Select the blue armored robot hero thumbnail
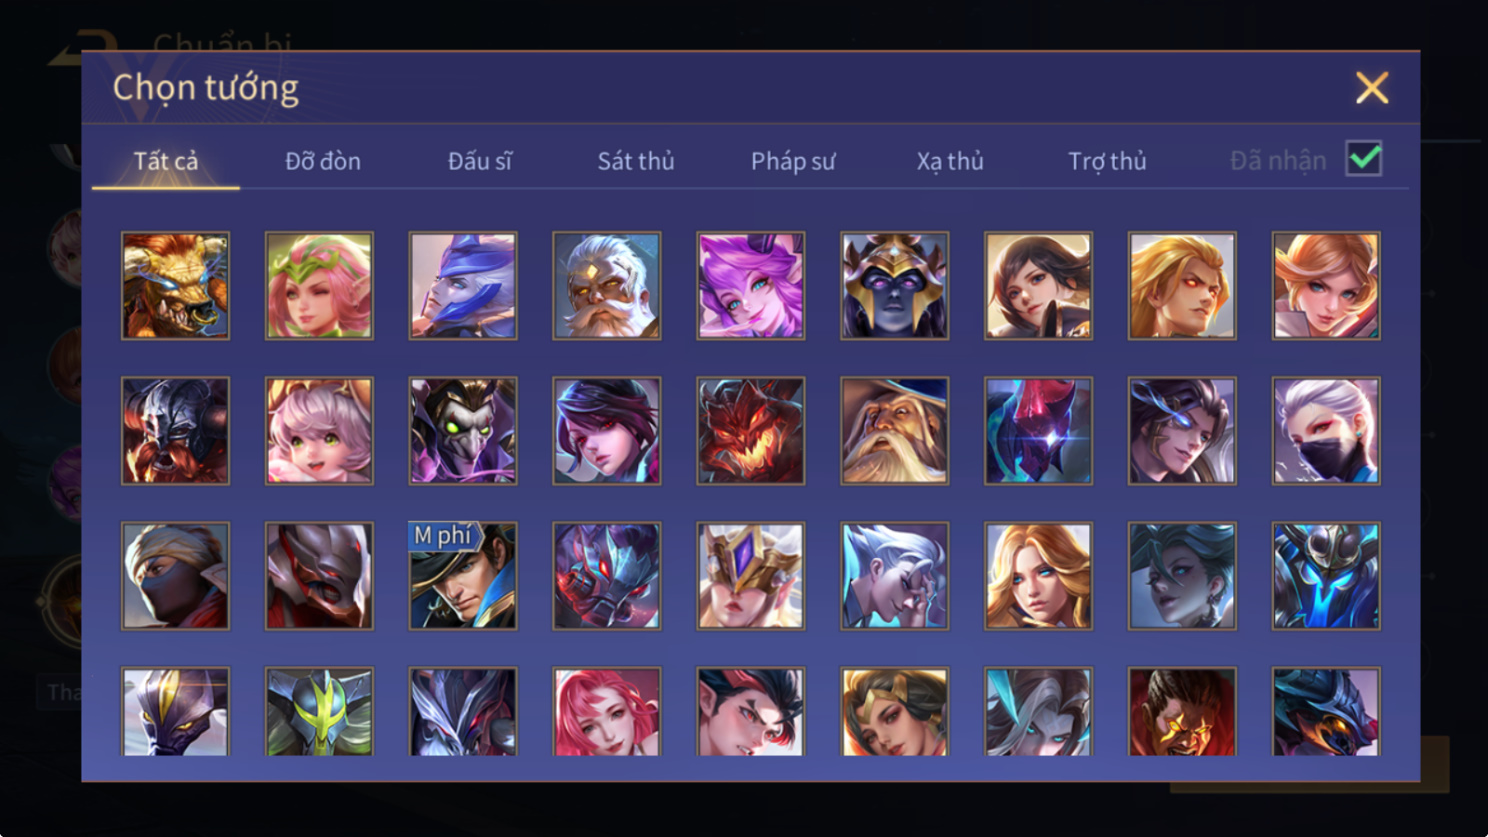Viewport: 1488px width, 837px height. click(1326, 576)
